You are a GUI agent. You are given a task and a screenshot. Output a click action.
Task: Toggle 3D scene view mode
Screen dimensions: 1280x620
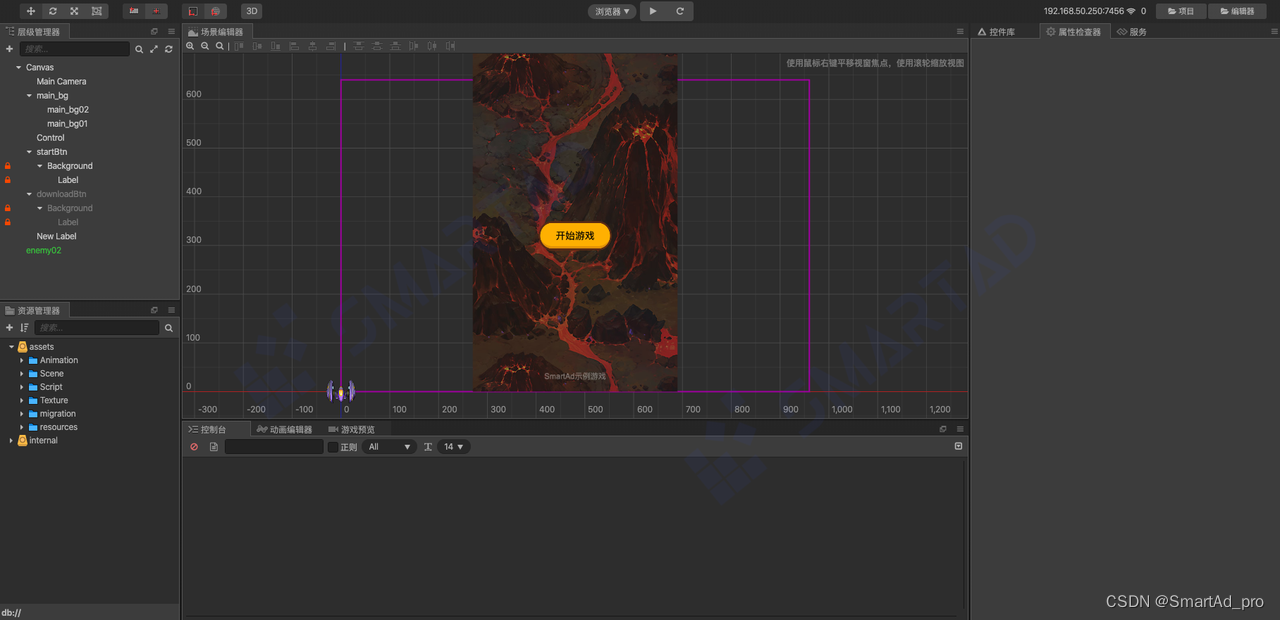tap(252, 11)
